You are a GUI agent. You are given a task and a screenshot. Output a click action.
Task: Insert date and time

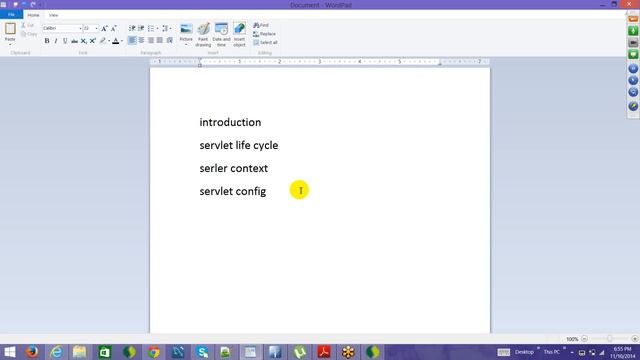point(221,34)
